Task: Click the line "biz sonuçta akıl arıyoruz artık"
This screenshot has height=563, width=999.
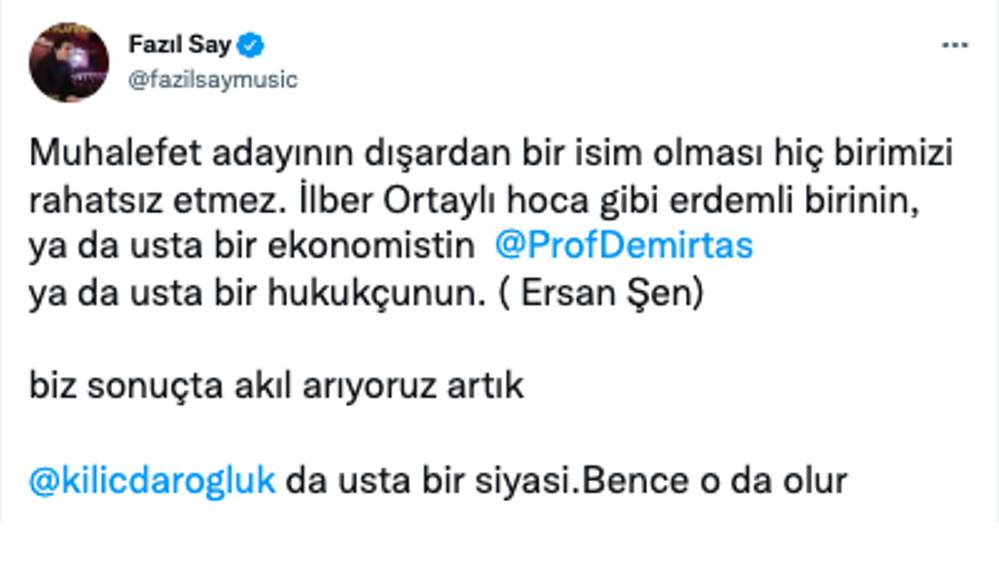Action: [x=277, y=385]
